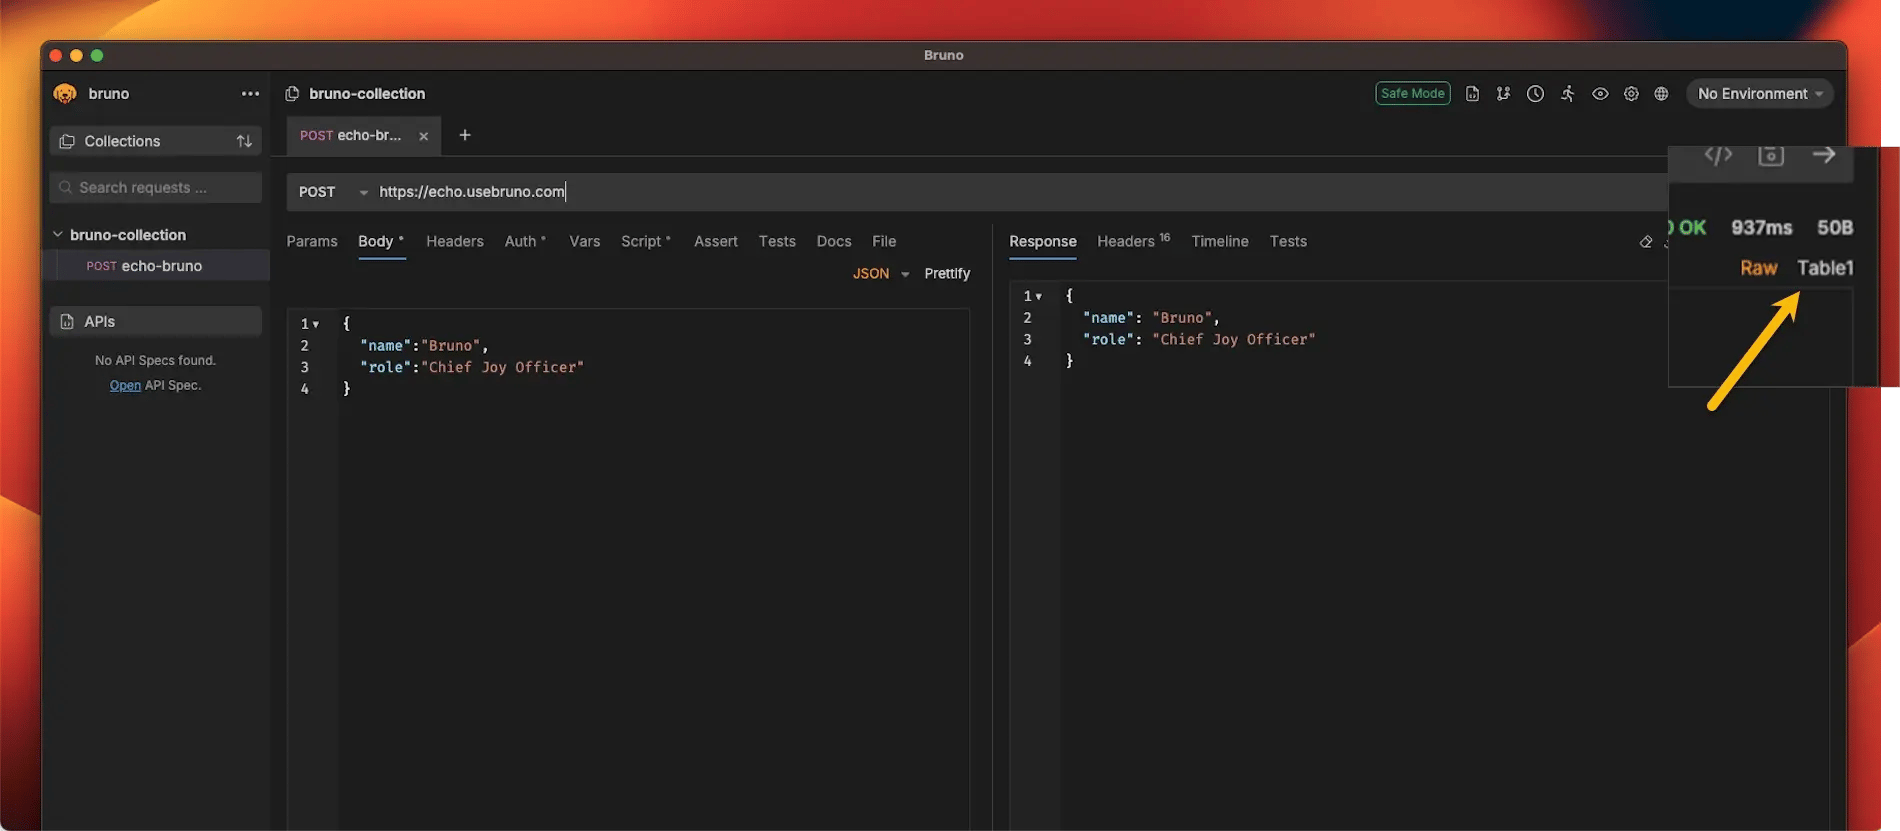Focus the Search requests field

[156, 187]
